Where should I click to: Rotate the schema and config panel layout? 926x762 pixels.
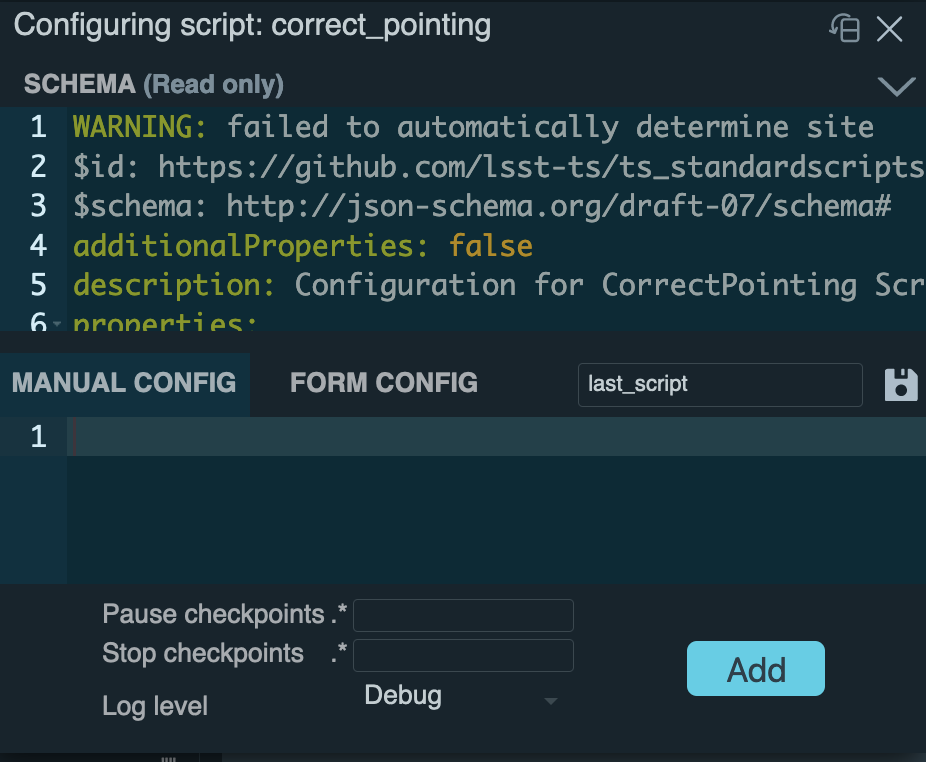click(x=845, y=28)
